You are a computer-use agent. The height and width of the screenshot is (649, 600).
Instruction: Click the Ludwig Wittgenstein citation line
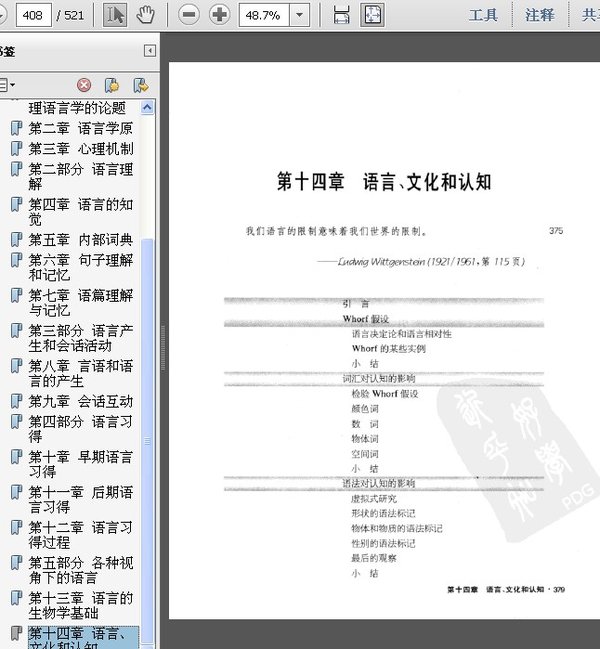coord(421,262)
